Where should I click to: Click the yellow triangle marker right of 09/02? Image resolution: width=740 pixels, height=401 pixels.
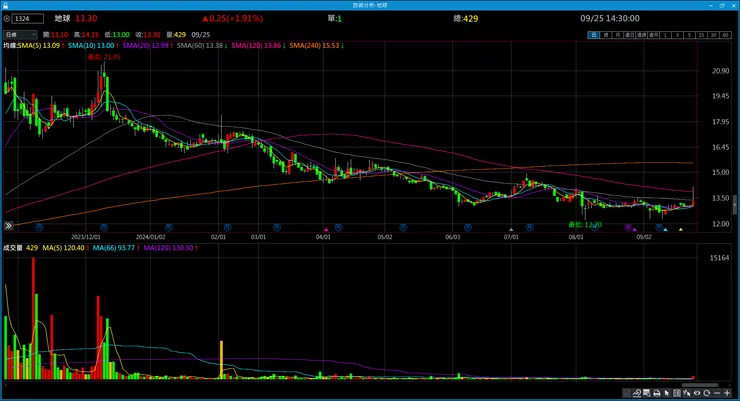pyautogui.click(x=681, y=230)
